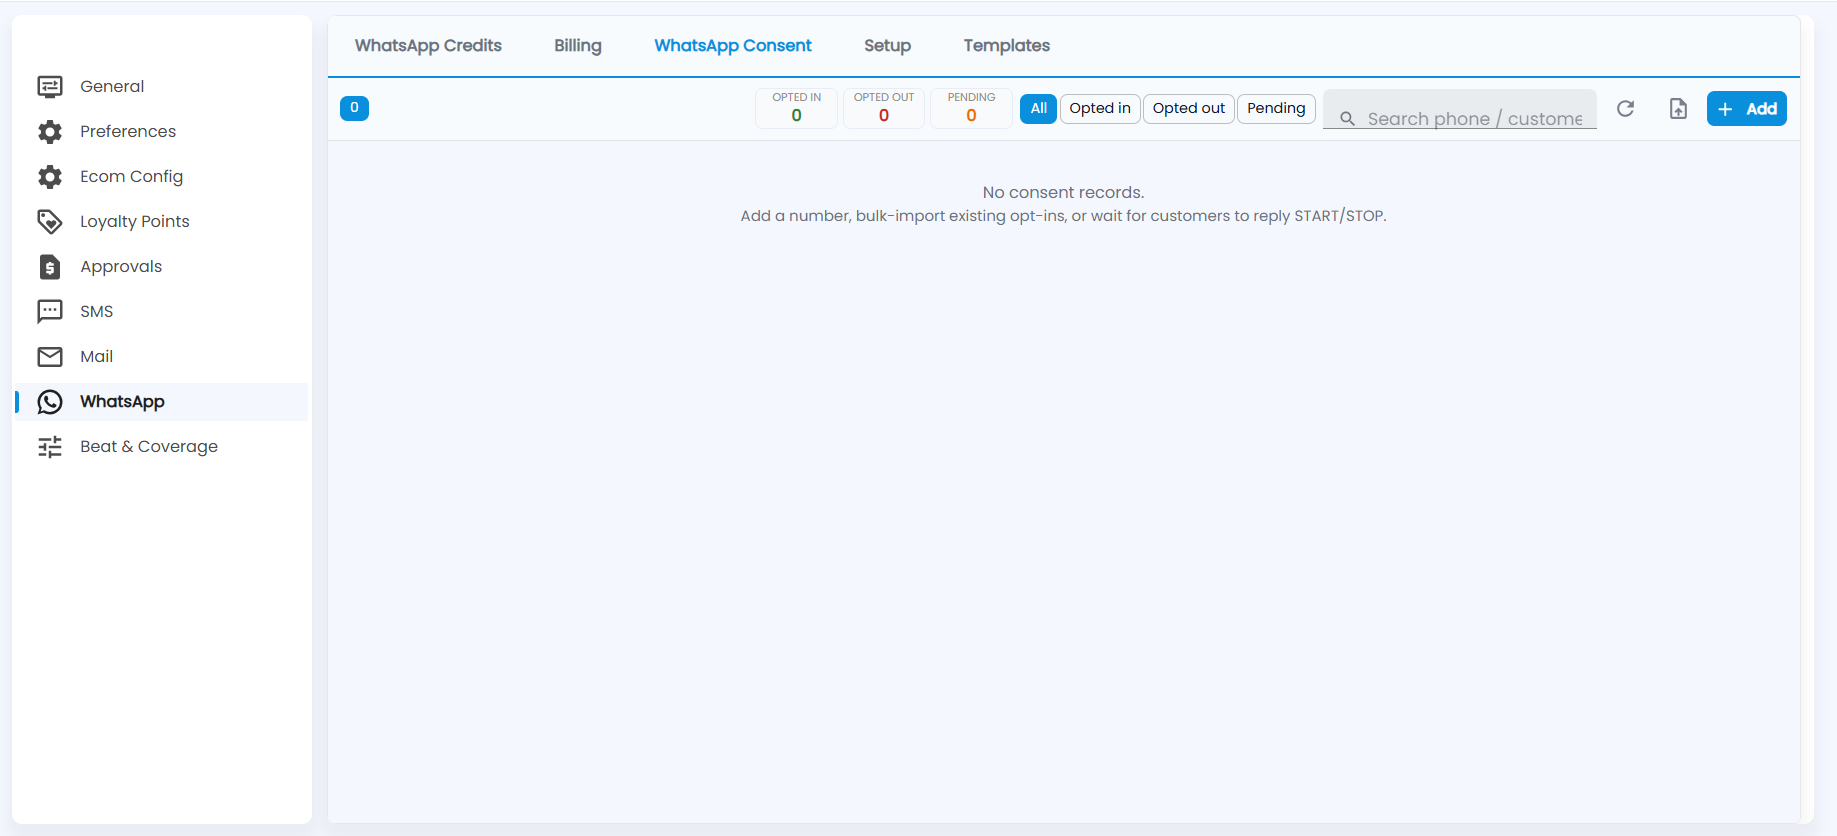
Task: Open the Templates tab
Action: (1006, 46)
